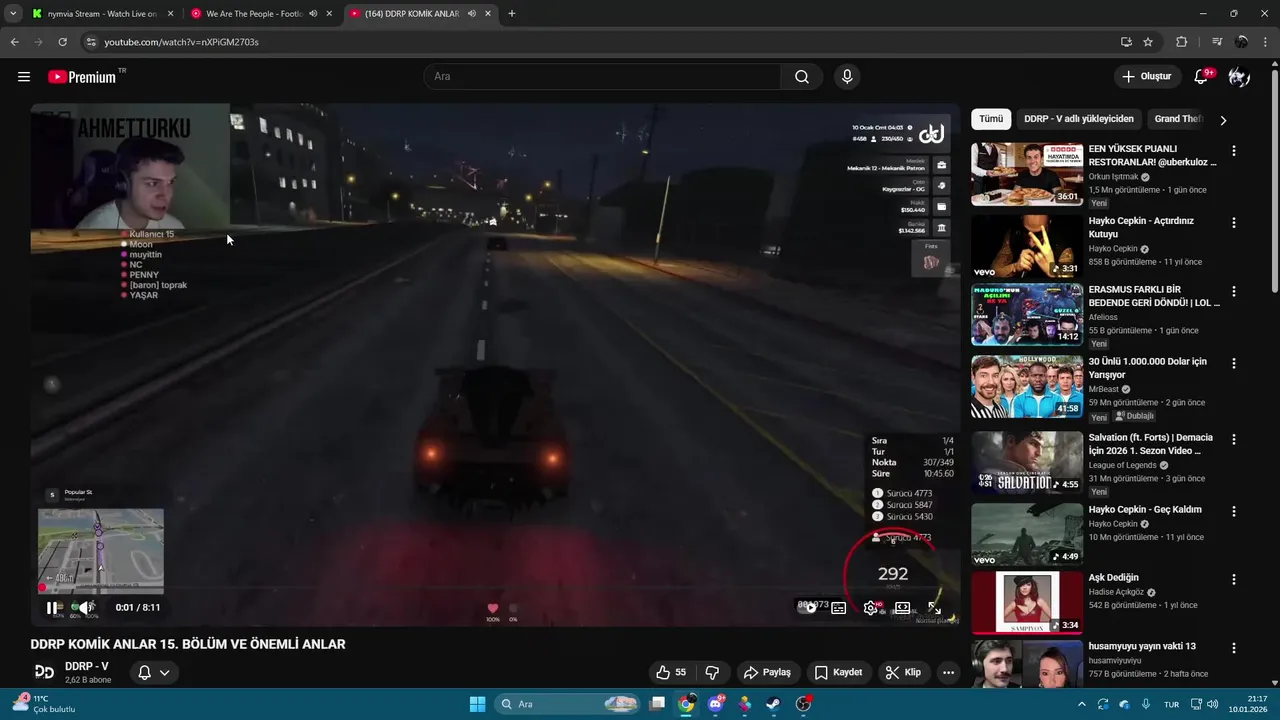Open the DDRP - V channel name link
The width and height of the screenshot is (1280, 720).
click(87, 666)
